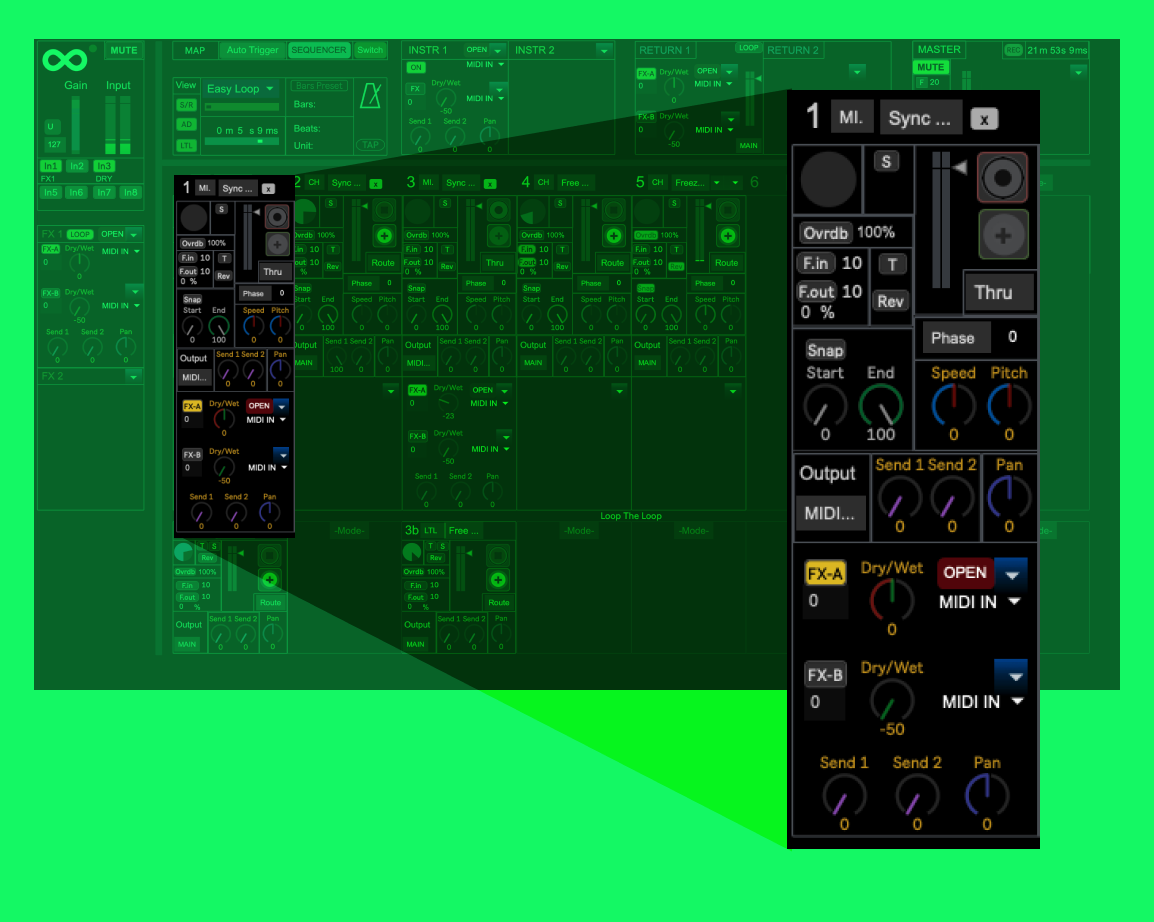Select the RETURN 1 tab
Viewport: 1154px width, 922px height.
tap(665, 50)
